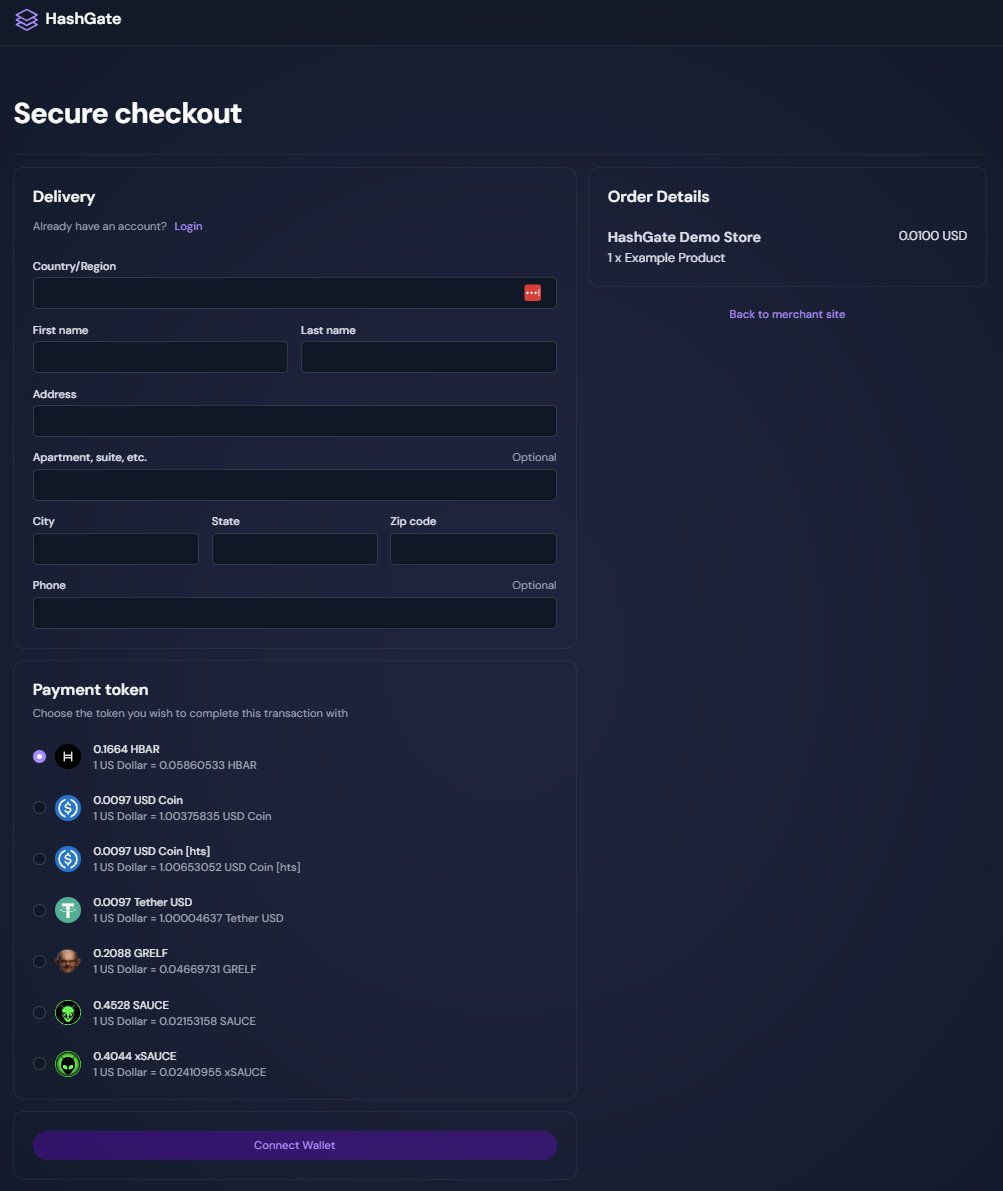Click 'Already have an account?' text
Image resolution: width=1003 pixels, height=1191 pixels.
(100, 226)
